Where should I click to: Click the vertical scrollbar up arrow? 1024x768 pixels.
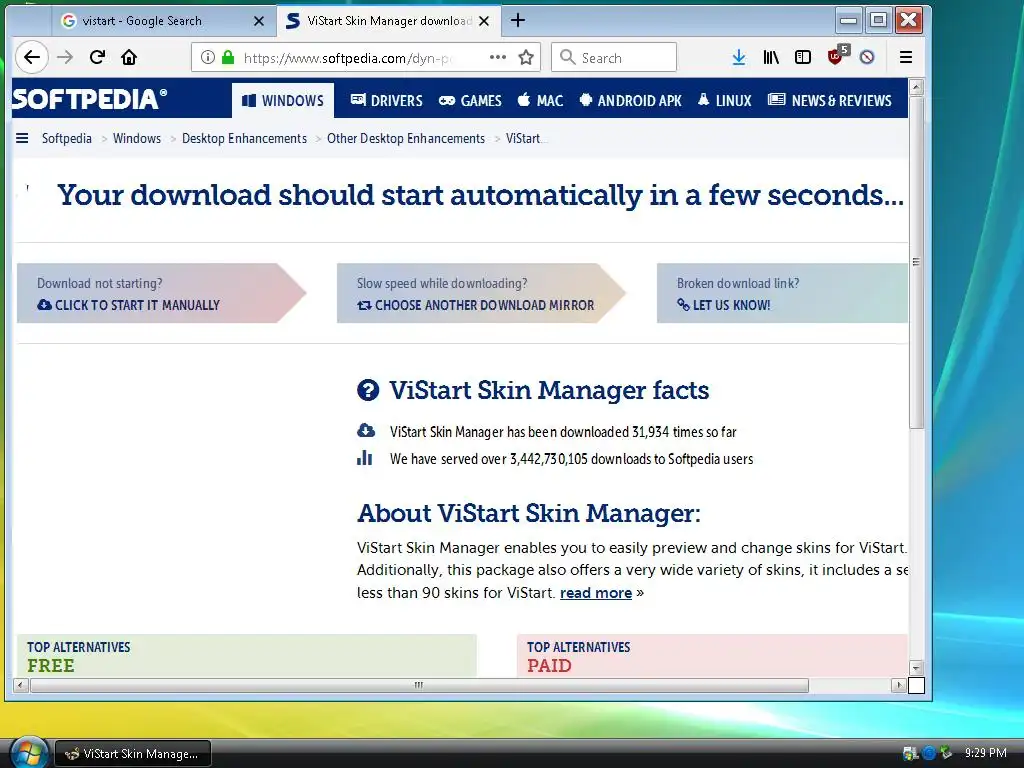(916, 86)
